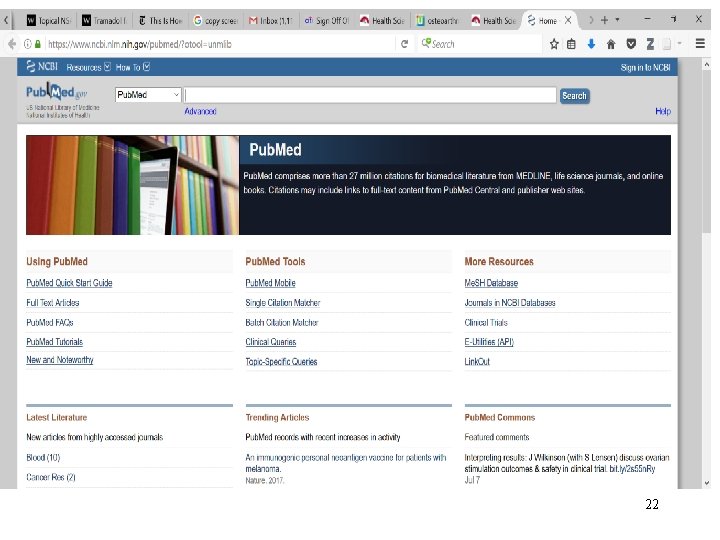
Task: Open downloads with the blue arrow icon
Action: [x=591, y=44]
